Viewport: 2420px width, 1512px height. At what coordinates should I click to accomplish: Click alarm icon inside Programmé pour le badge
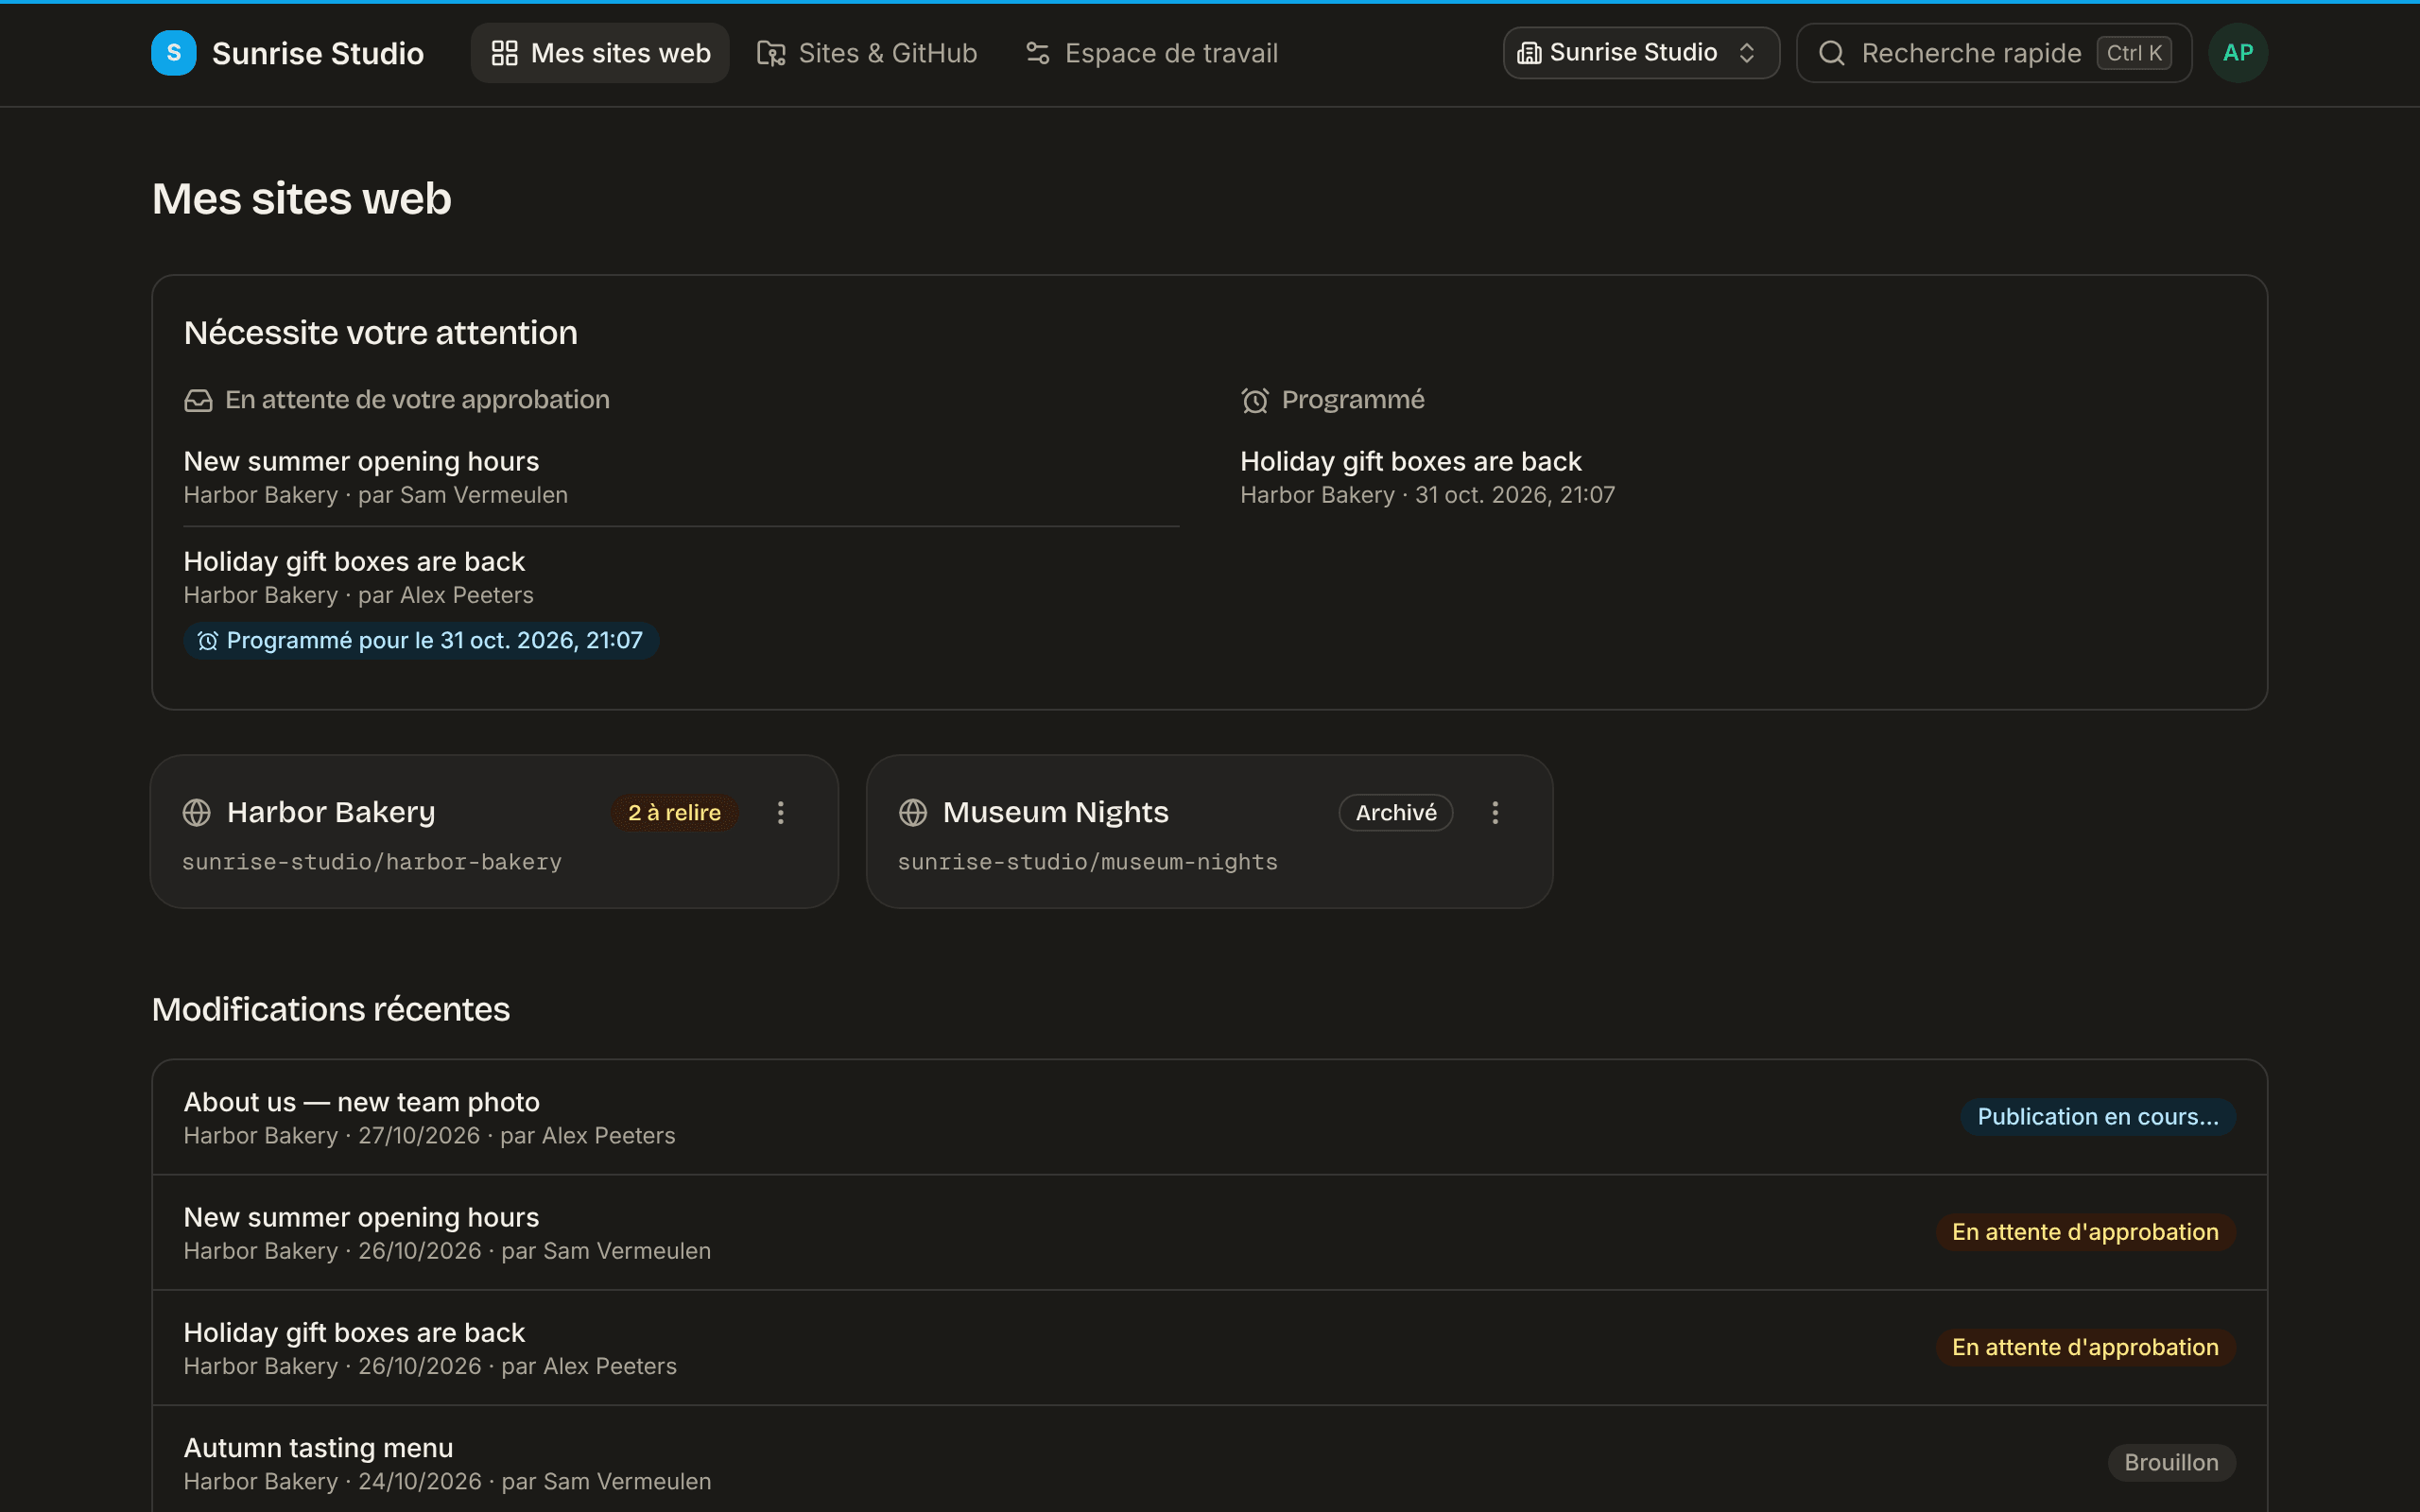pos(208,641)
